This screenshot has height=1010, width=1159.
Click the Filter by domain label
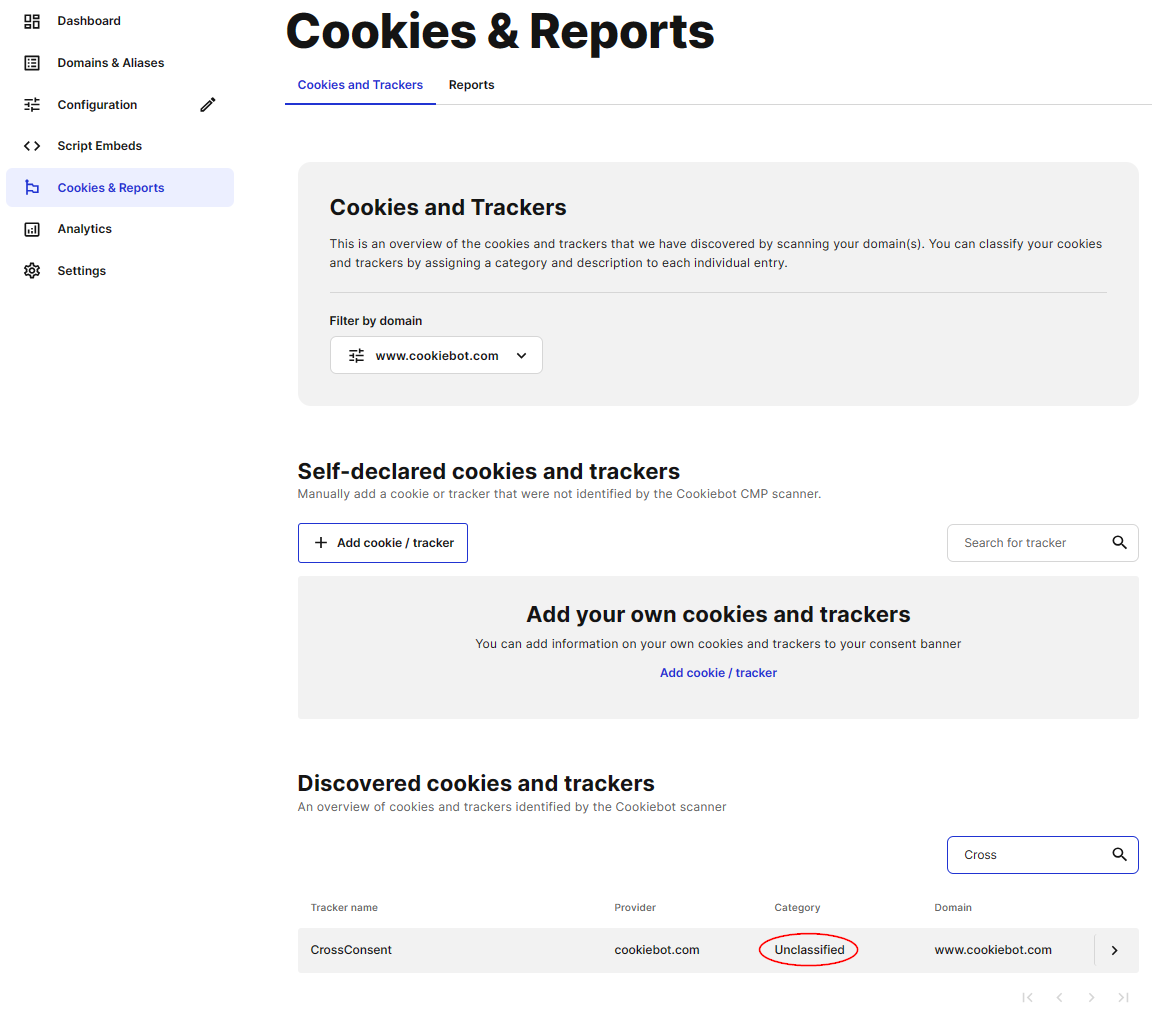(375, 321)
